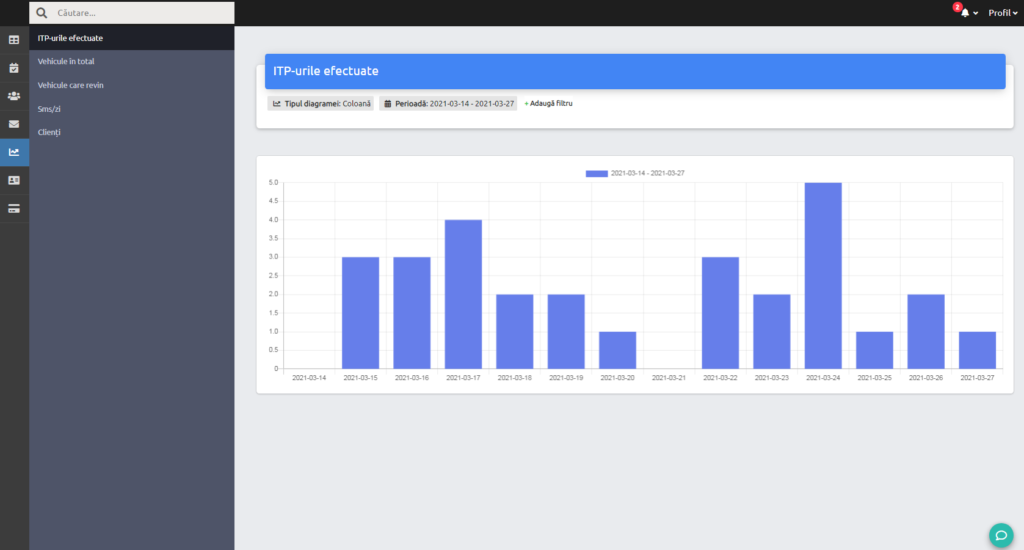Toggle the 2021-03-14 - 2021-03-27 legend dataset
This screenshot has height=550, width=1024.
click(634, 173)
